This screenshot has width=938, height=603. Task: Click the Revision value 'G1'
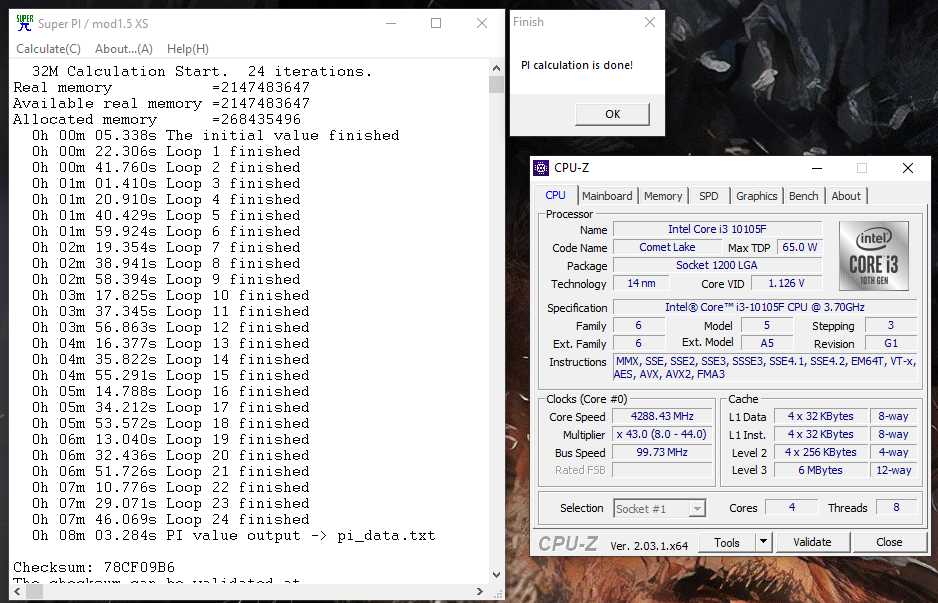(891, 343)
